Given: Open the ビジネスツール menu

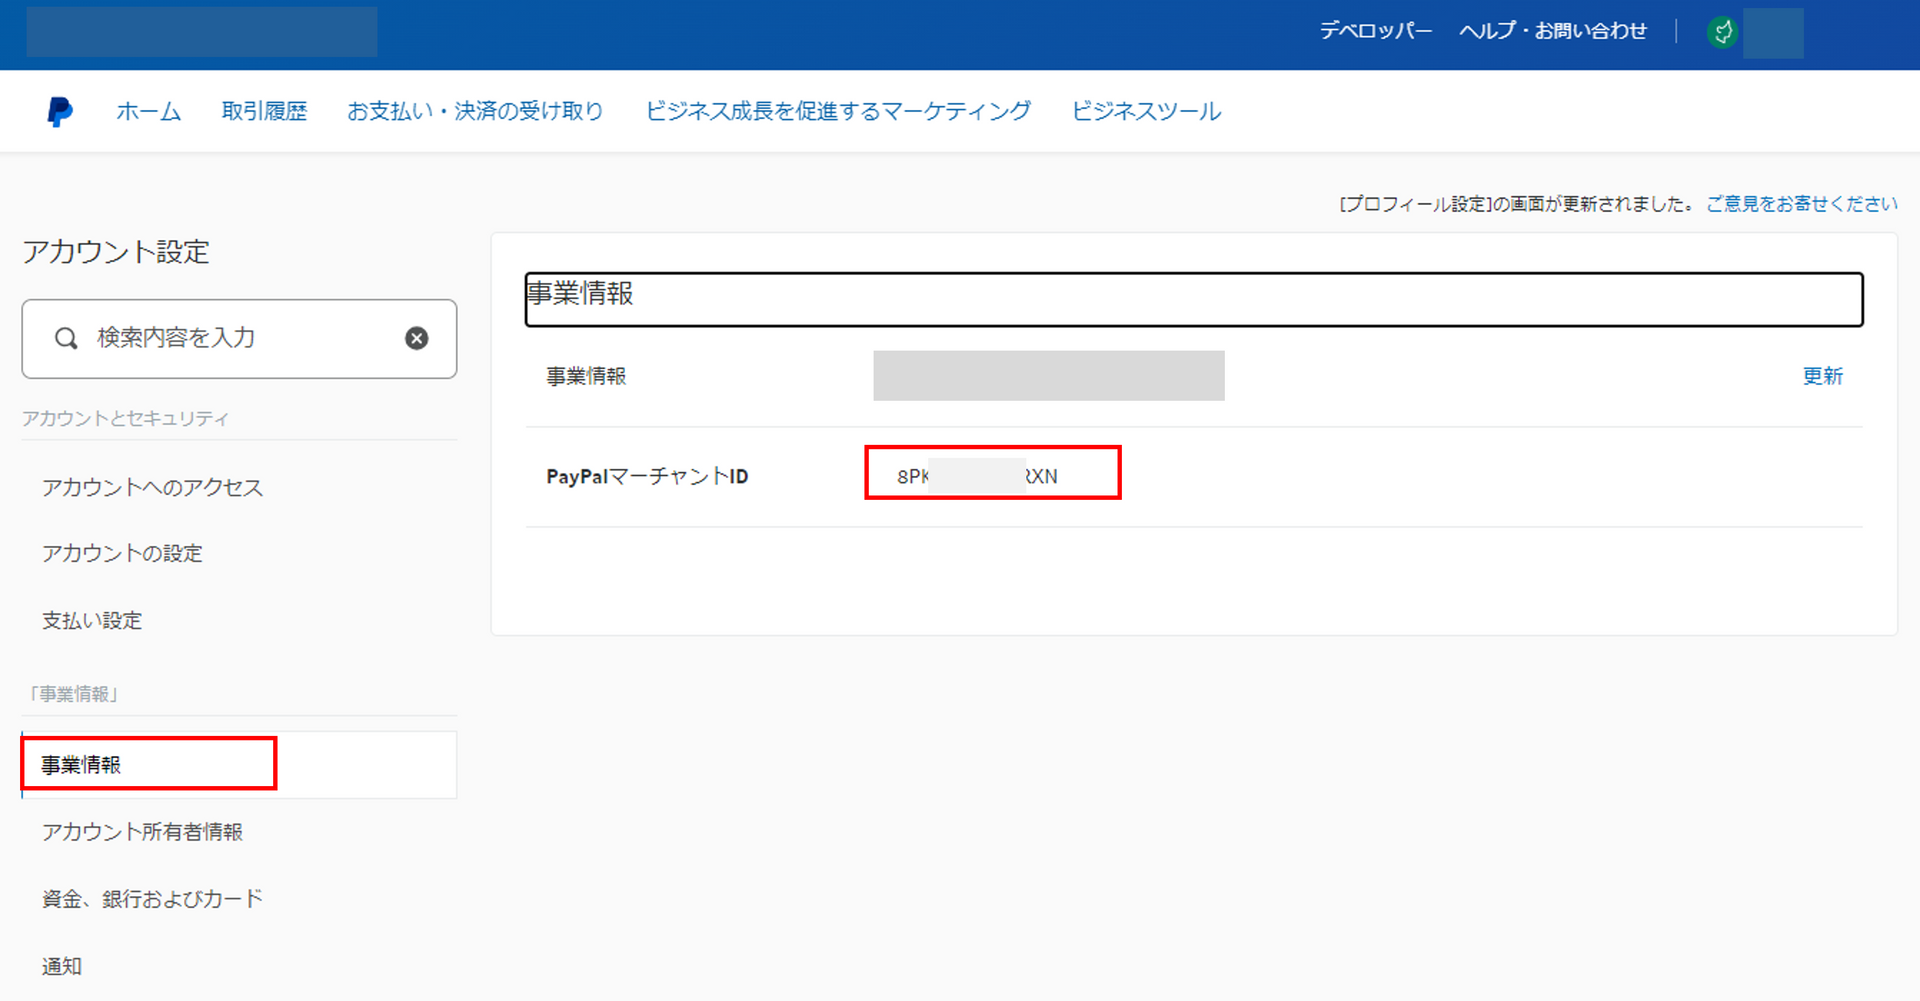Looking at the screenshot, I should point(1146,111).
